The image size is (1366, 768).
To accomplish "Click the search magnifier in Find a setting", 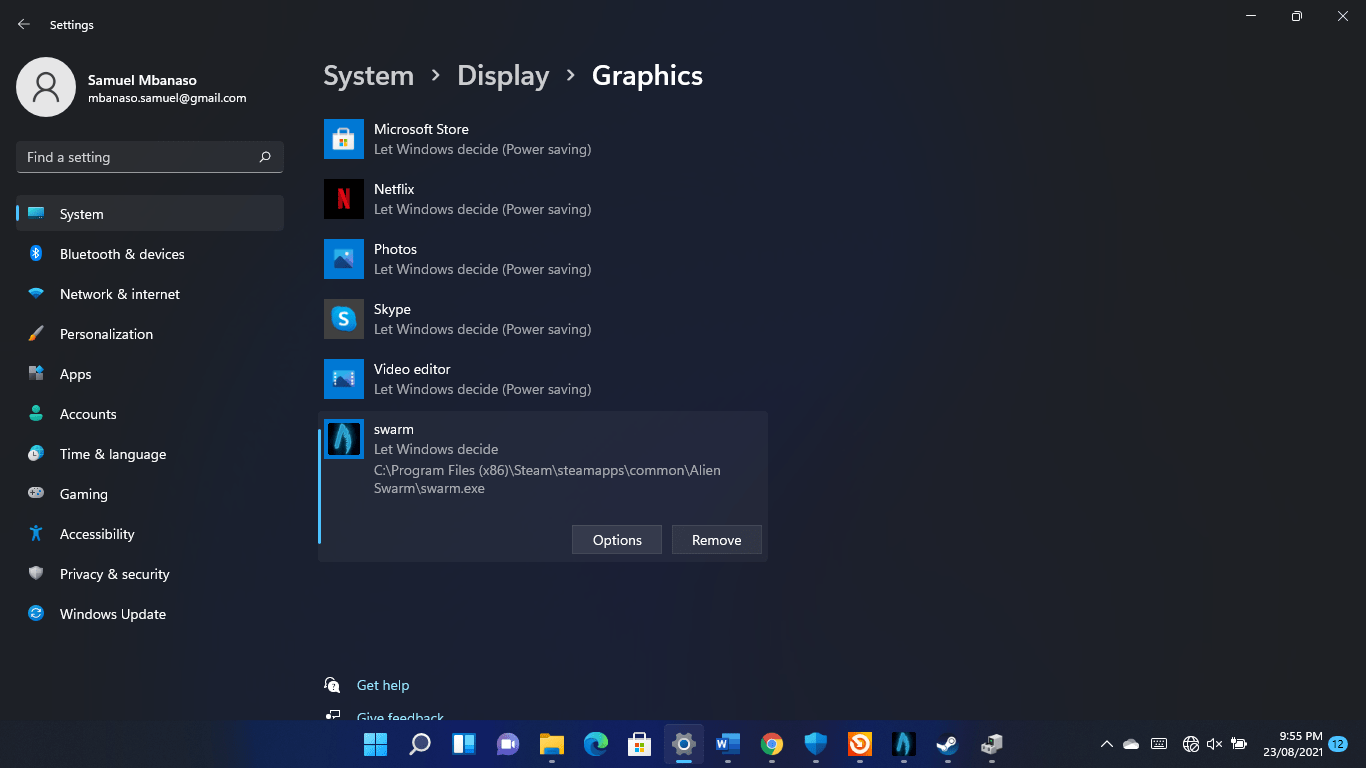I will pyautogui.click(x=265, y=157).
